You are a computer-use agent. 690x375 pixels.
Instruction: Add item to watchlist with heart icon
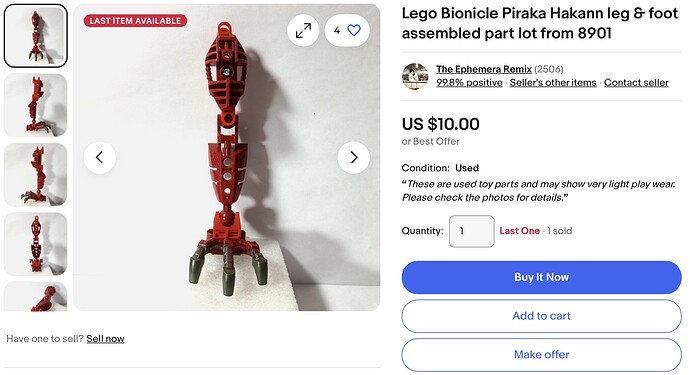[347, 30]
